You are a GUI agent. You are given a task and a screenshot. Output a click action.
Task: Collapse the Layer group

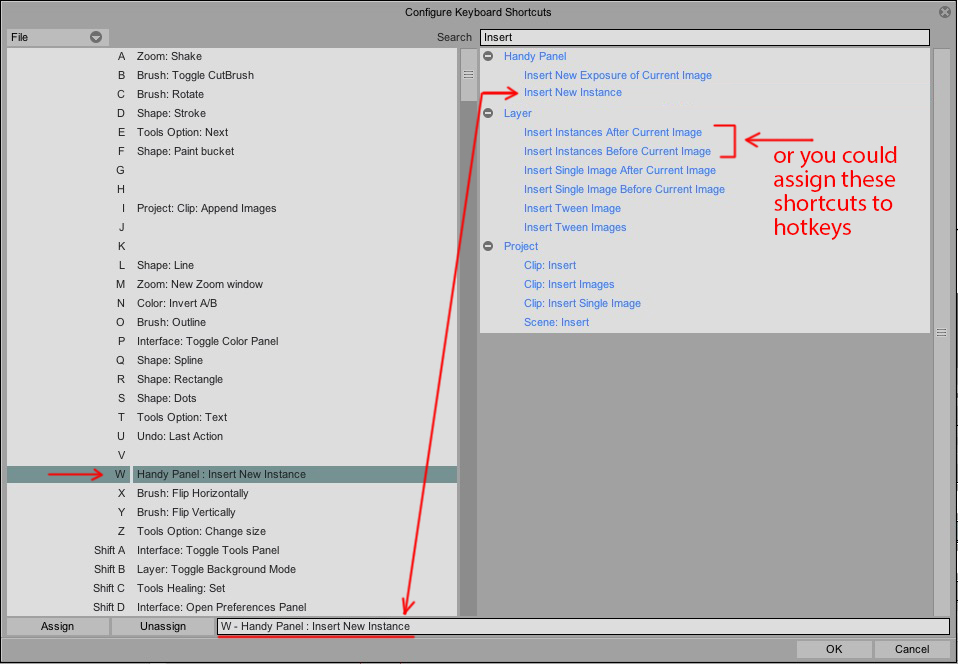point(488,113)
